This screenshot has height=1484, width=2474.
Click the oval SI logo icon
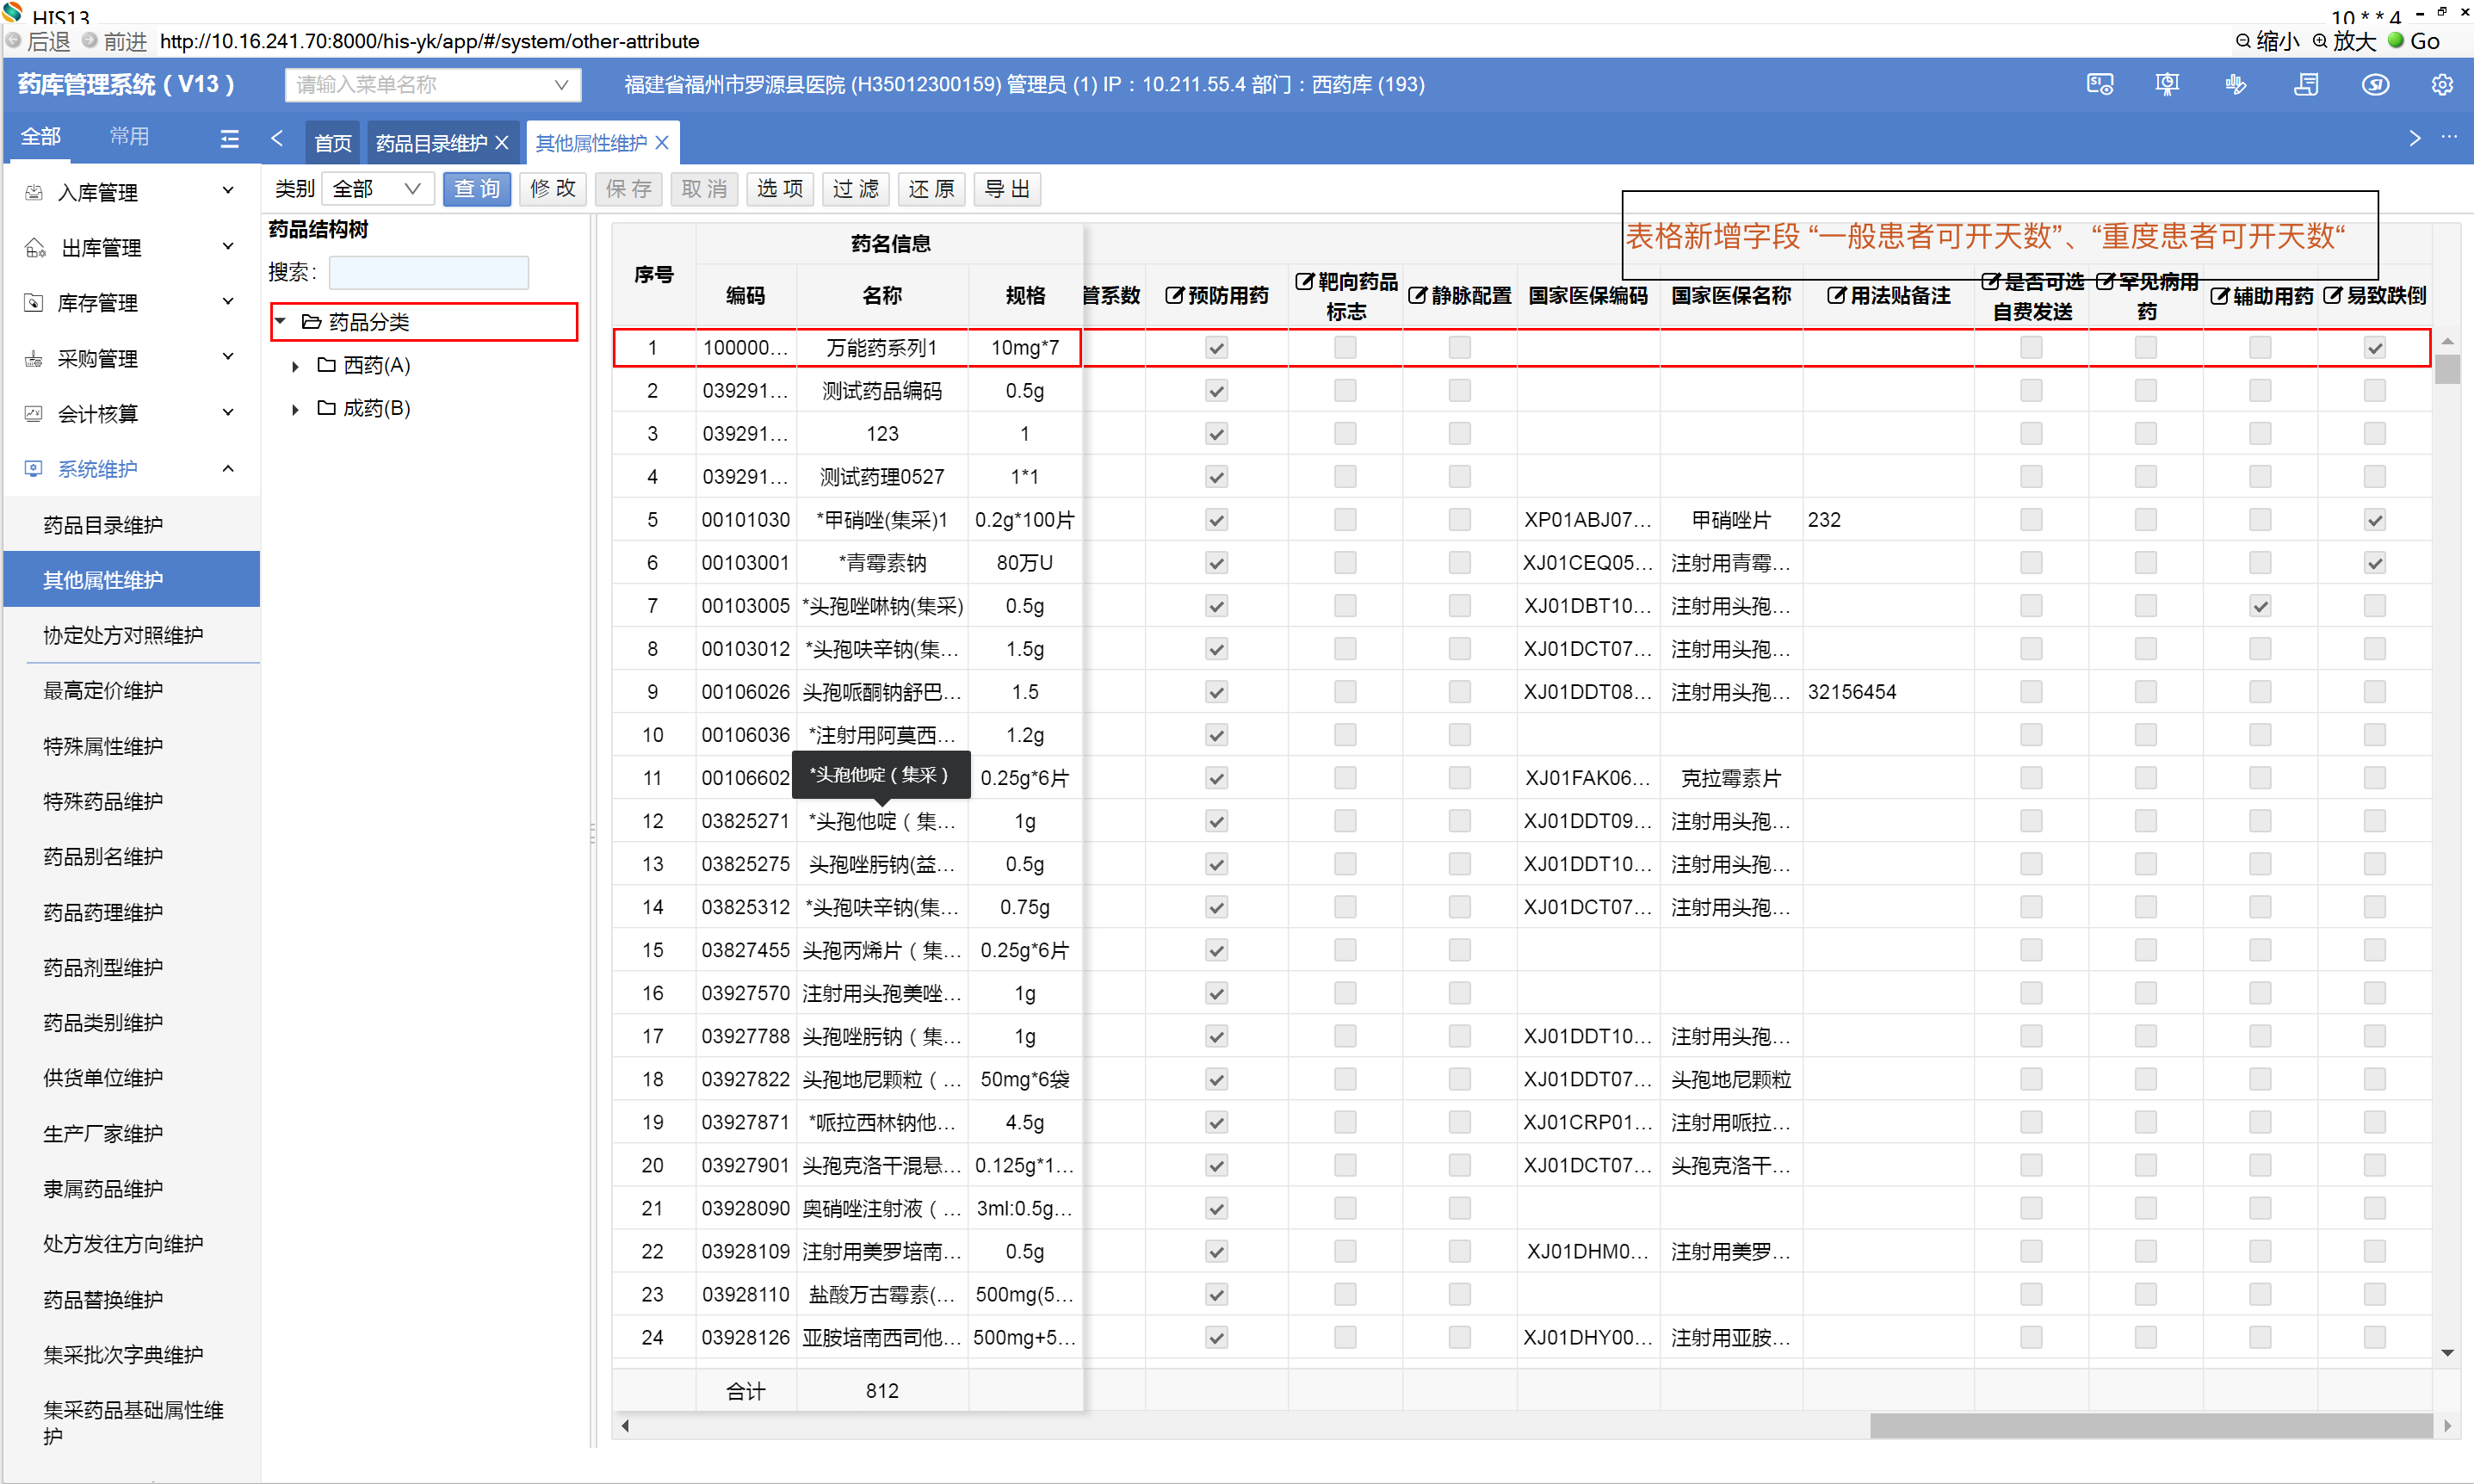coord(2375,85)
